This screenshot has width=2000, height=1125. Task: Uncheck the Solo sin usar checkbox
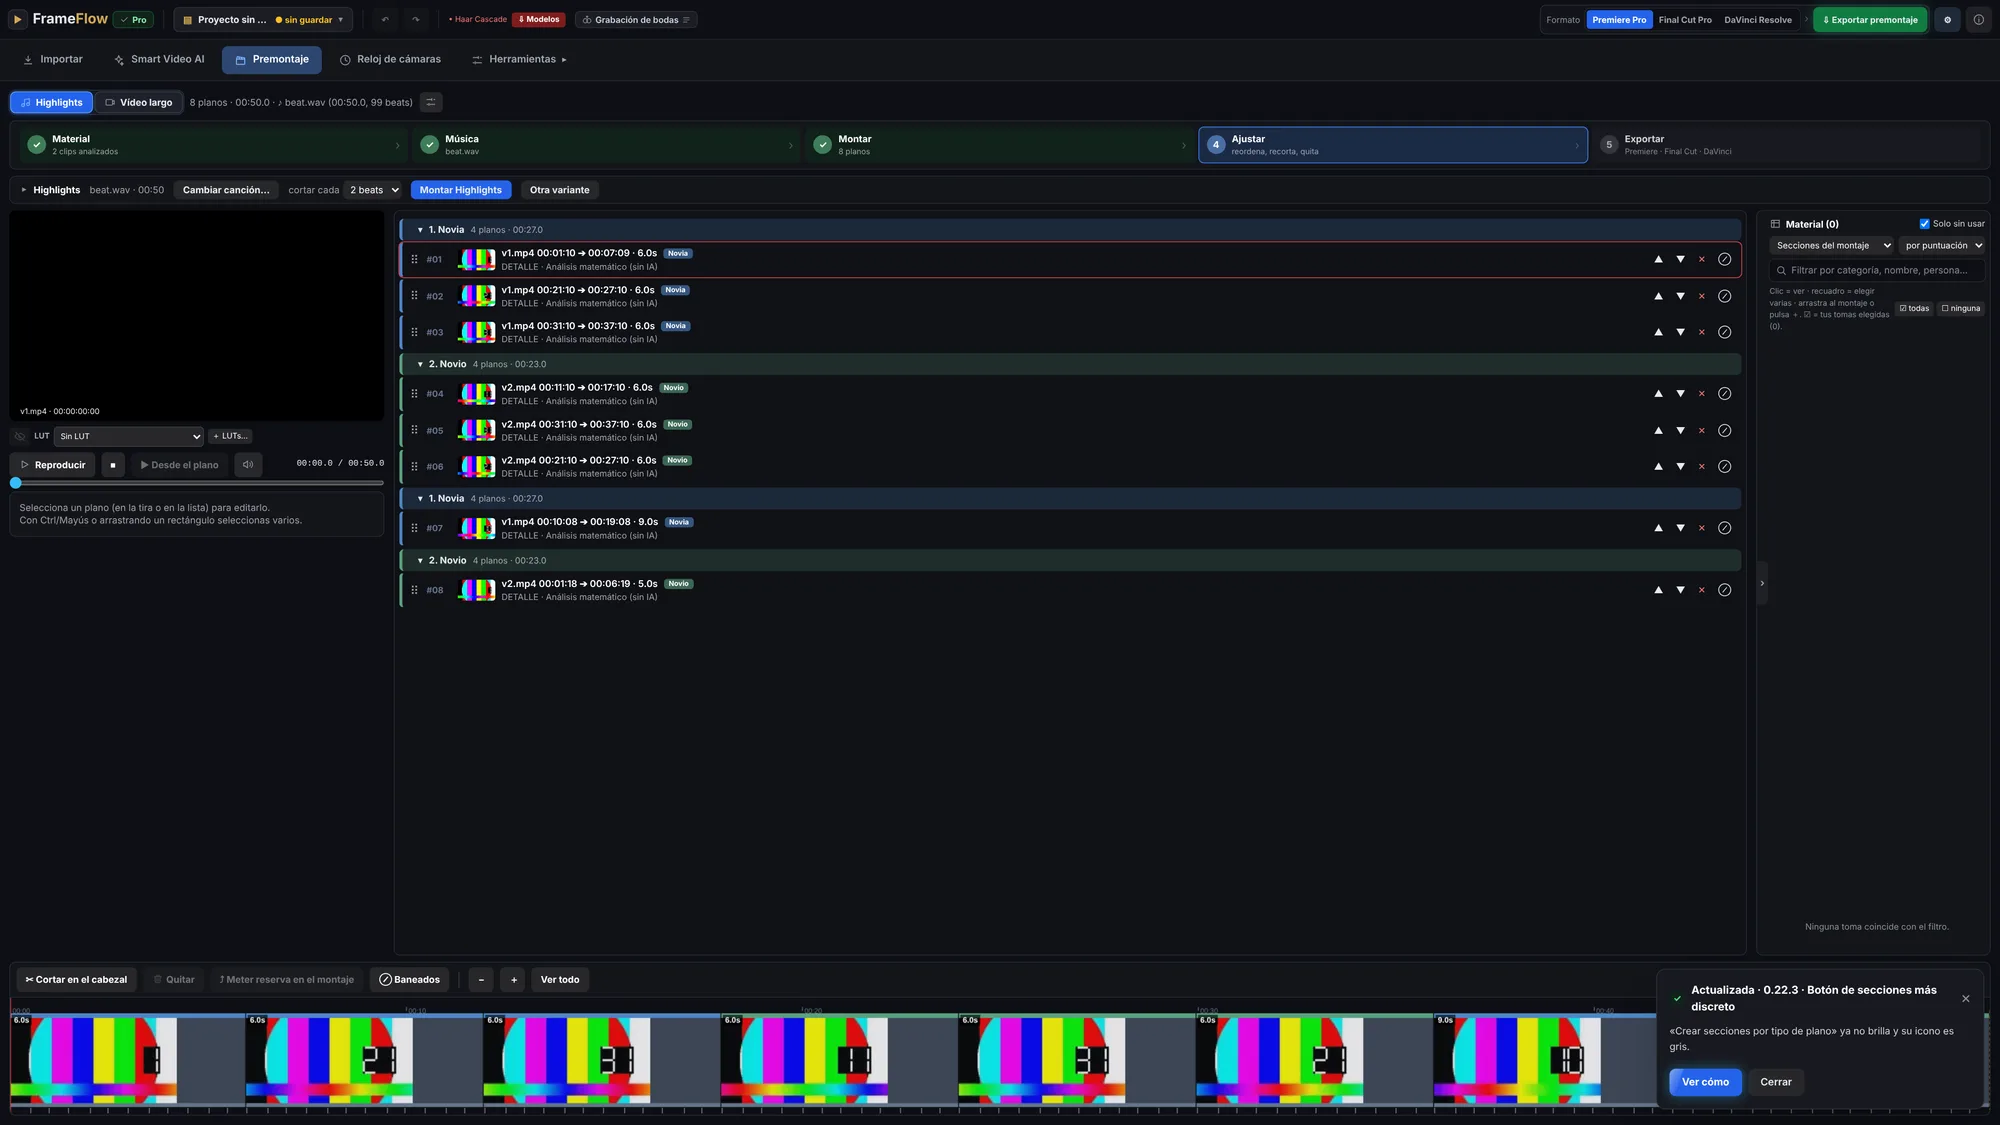(x=1924, y=224)
